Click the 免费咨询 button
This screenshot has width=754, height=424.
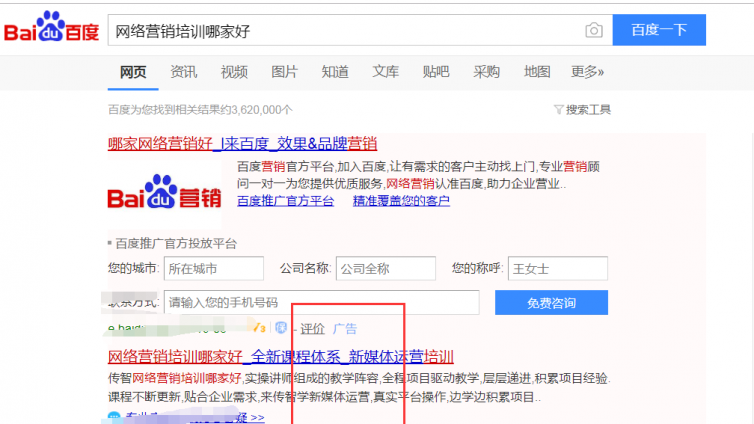[x=551, y=302]
